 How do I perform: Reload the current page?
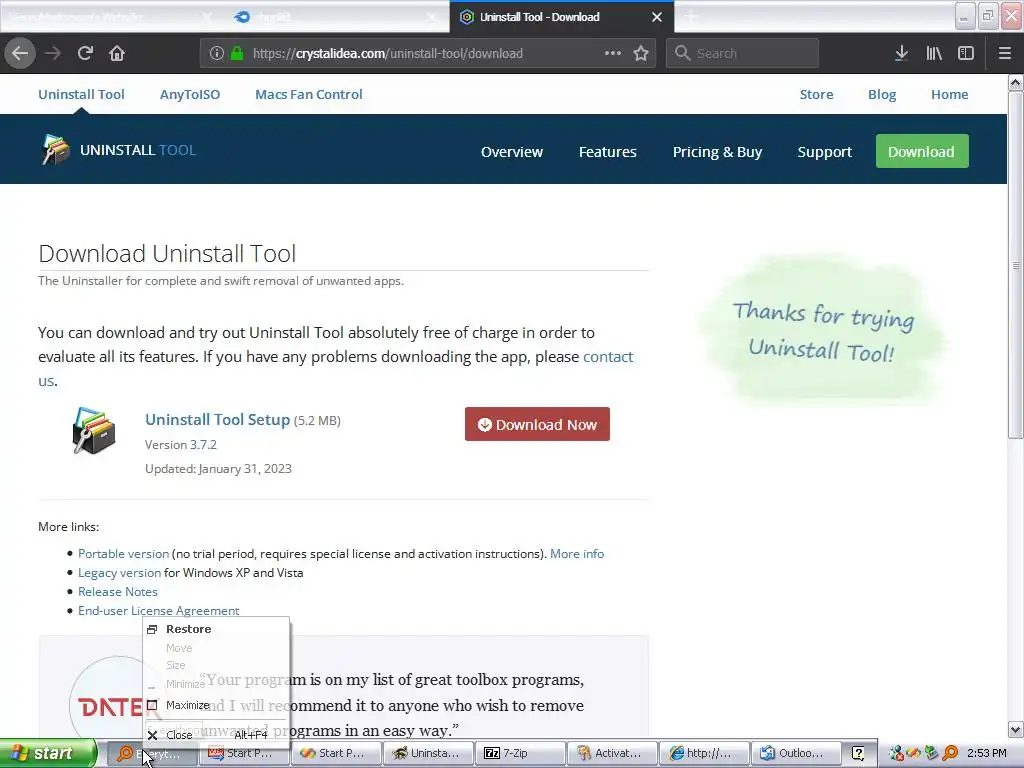(x=85, y=53)
